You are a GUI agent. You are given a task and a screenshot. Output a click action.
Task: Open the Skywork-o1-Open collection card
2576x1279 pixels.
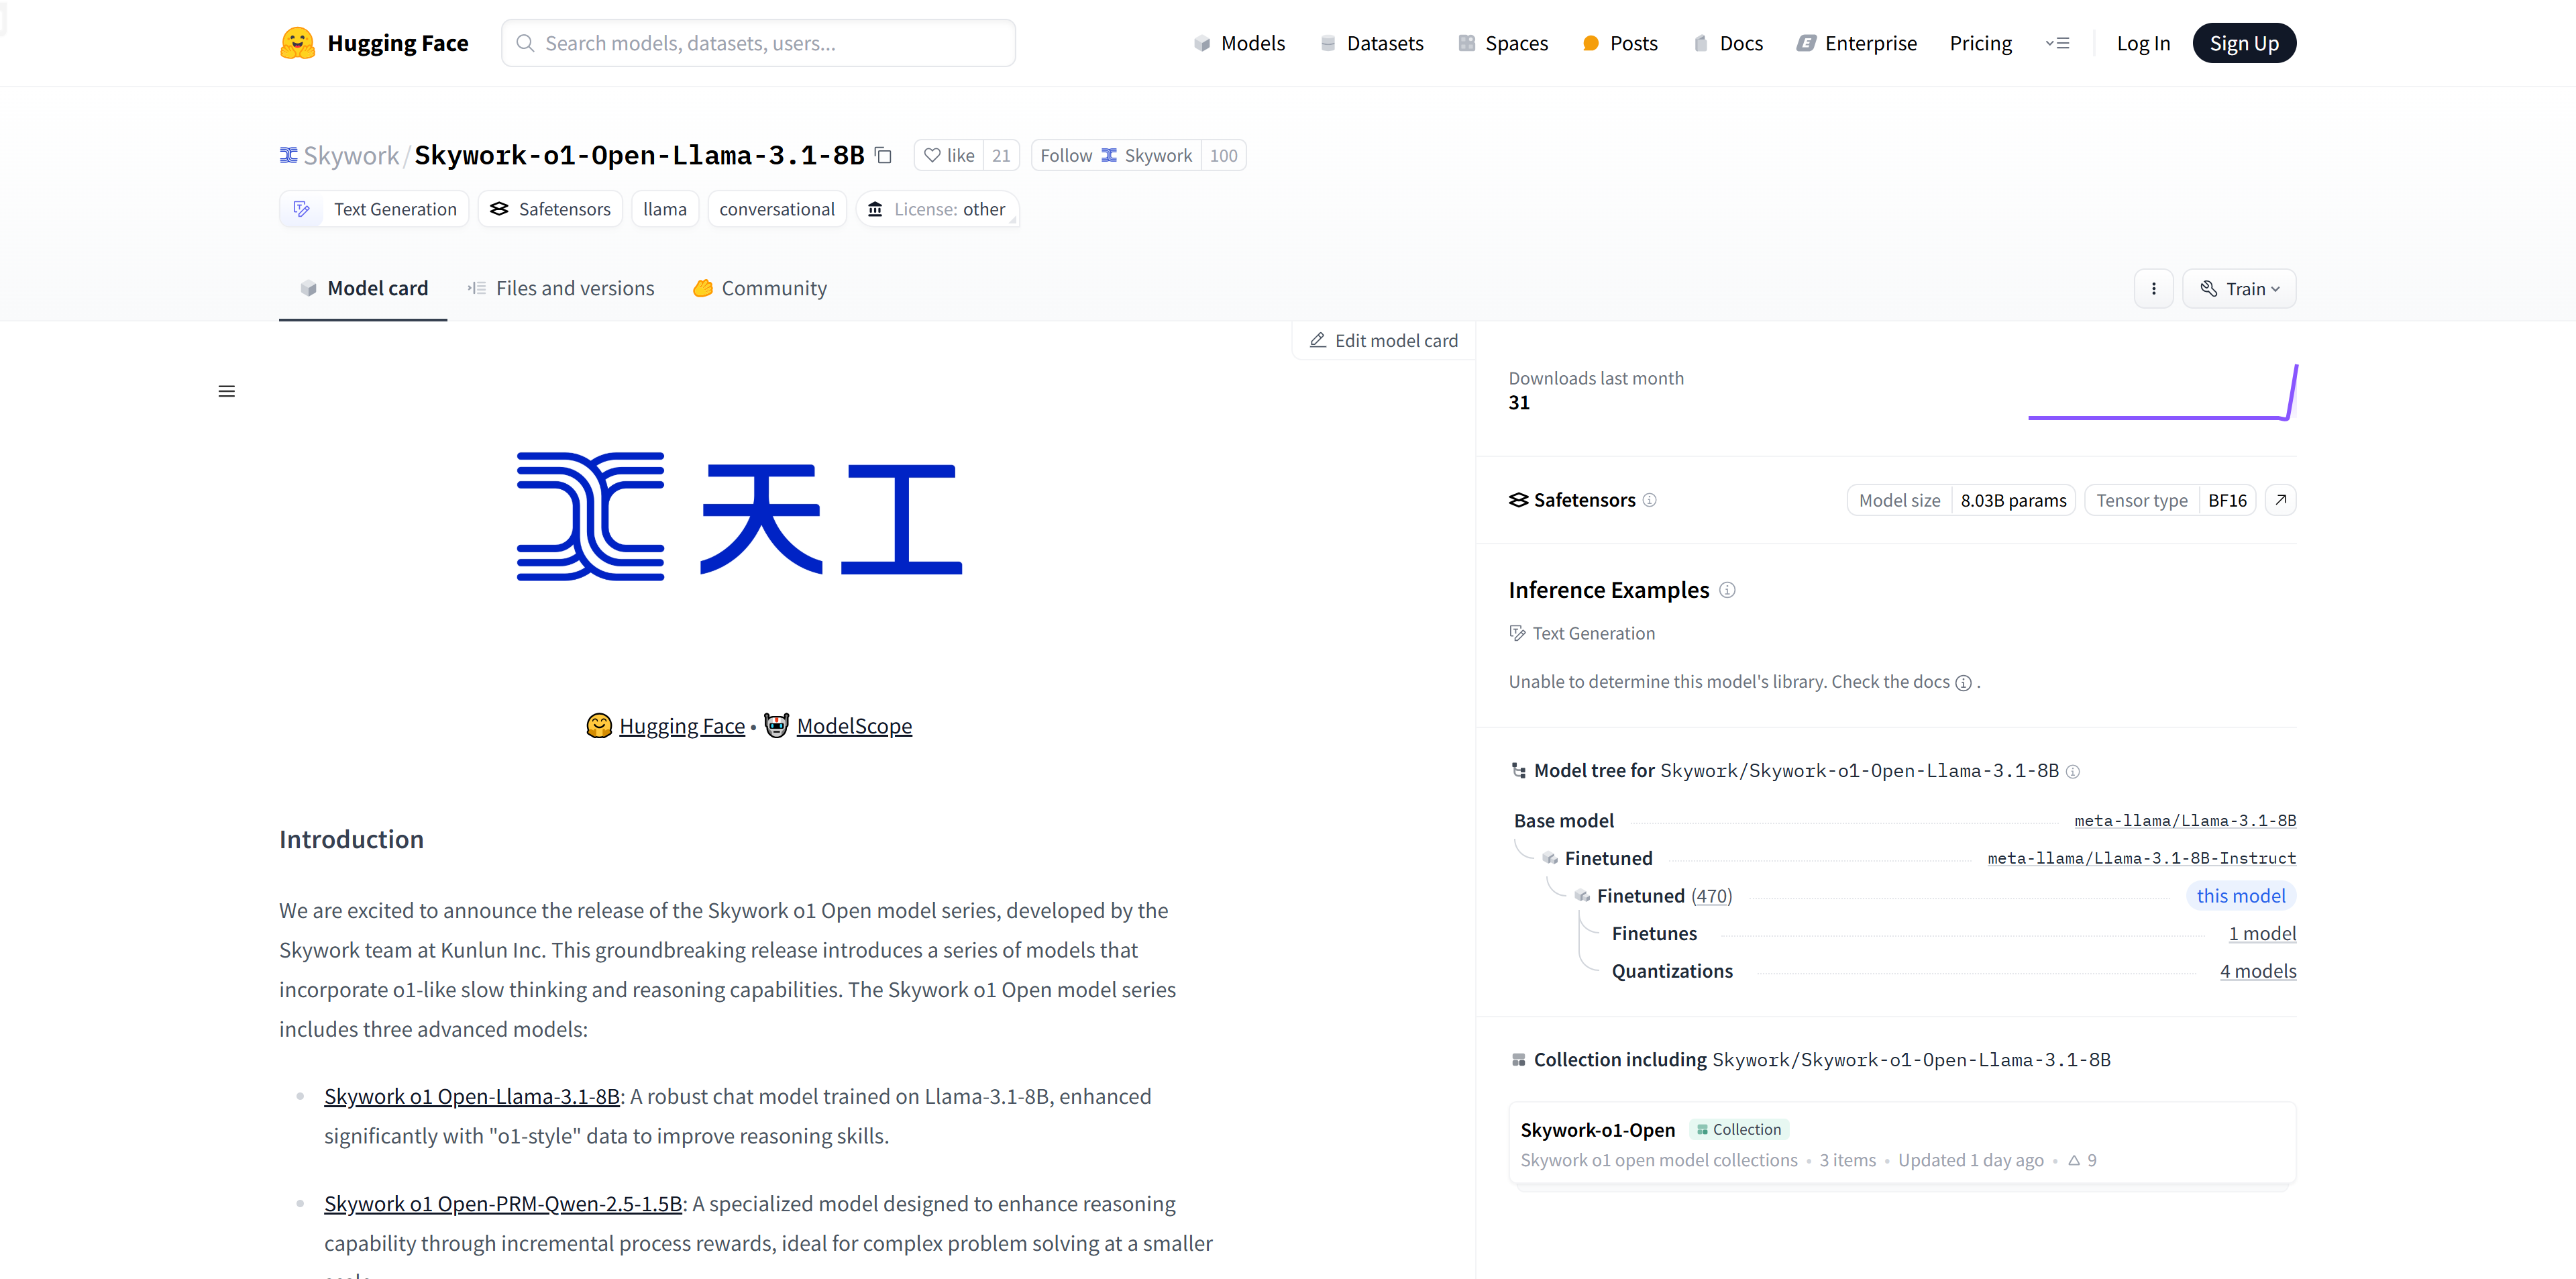1901,1144
